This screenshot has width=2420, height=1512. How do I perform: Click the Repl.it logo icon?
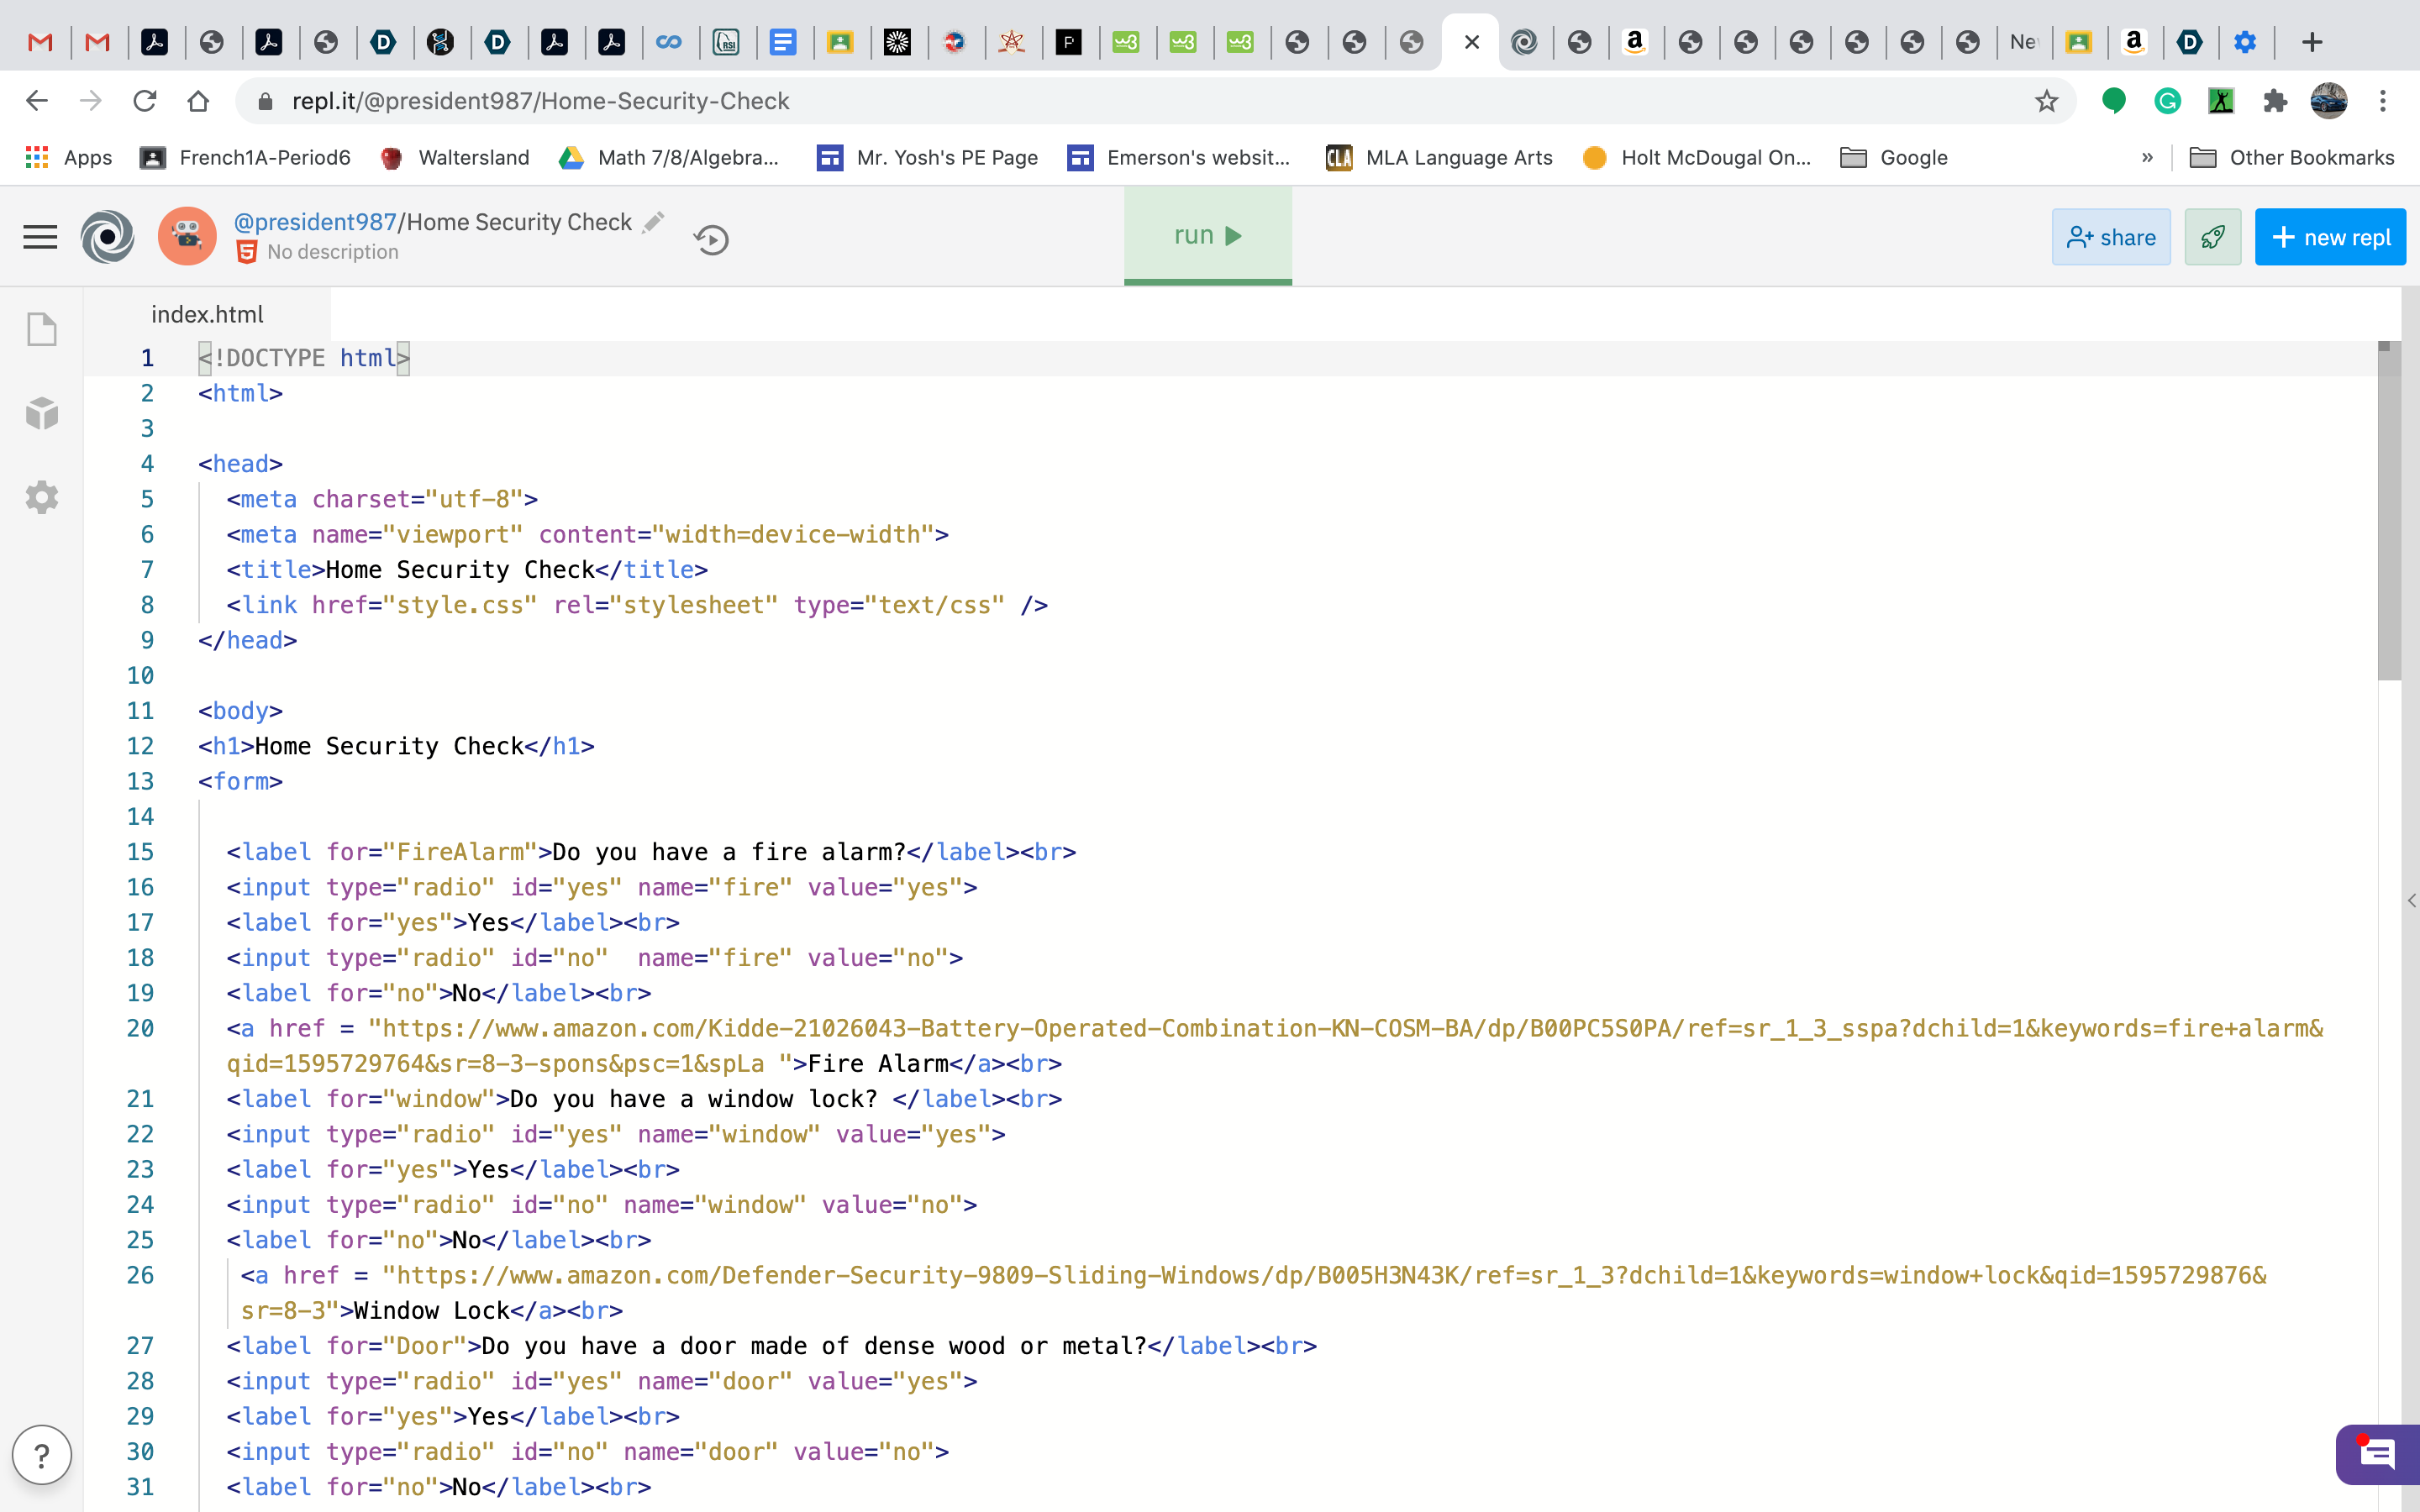[x=107, y=237]
